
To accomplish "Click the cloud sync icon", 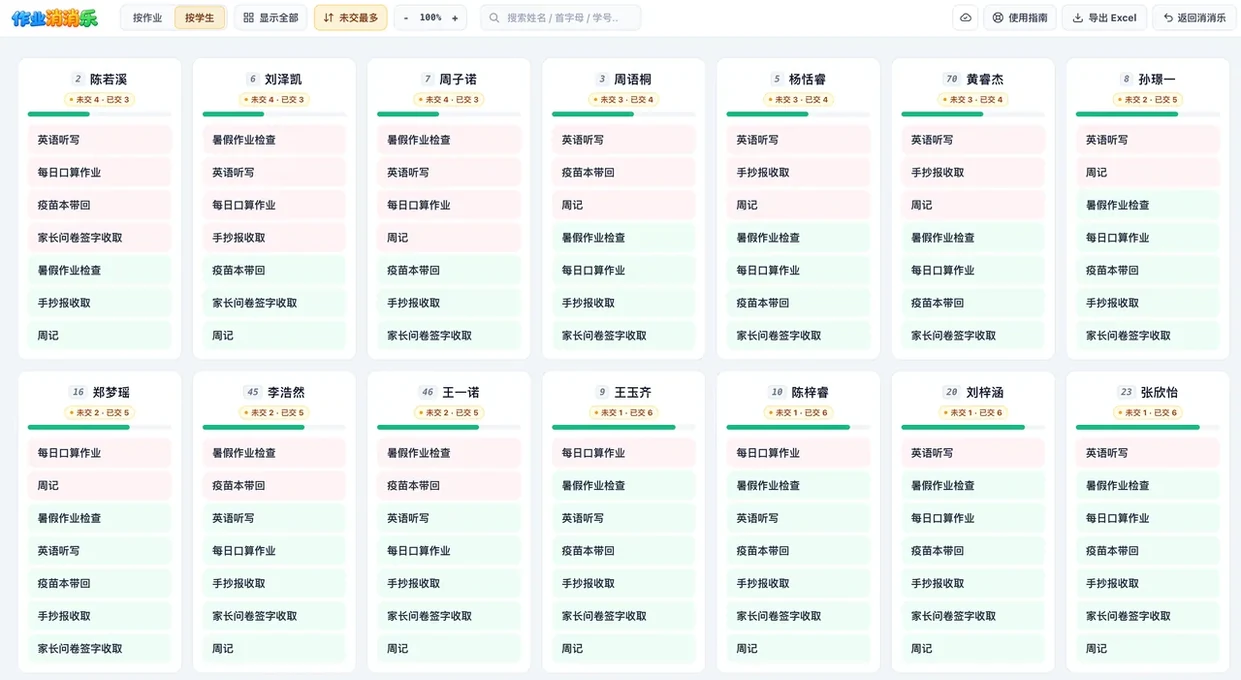I will (x=965, y=18).
